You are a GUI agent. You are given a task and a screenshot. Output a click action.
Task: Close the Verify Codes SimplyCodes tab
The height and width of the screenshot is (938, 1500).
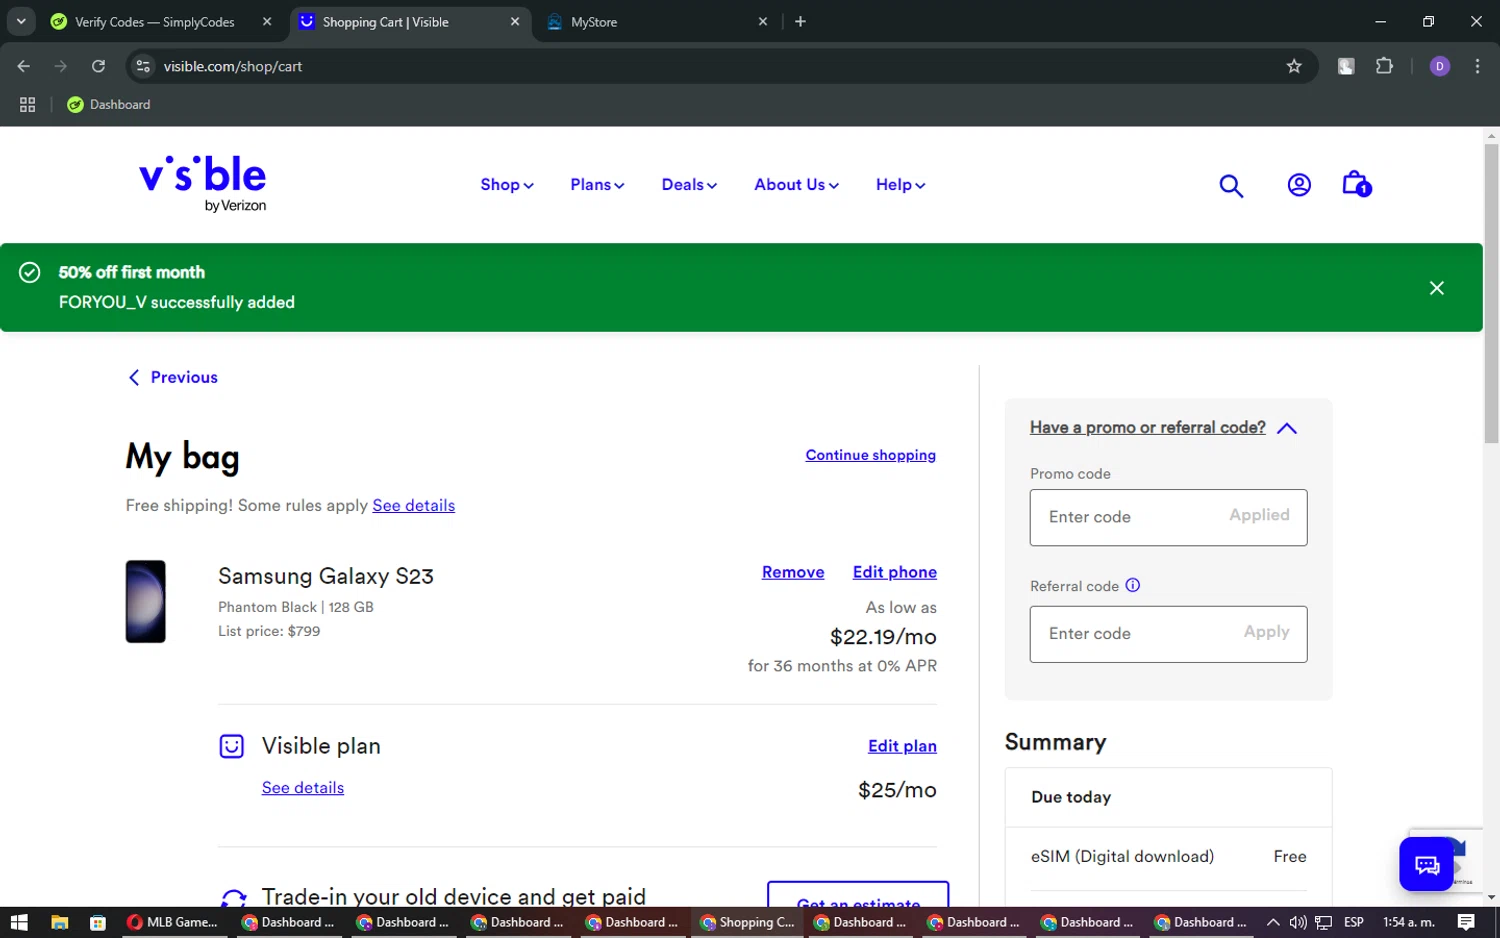click(267, 22)
